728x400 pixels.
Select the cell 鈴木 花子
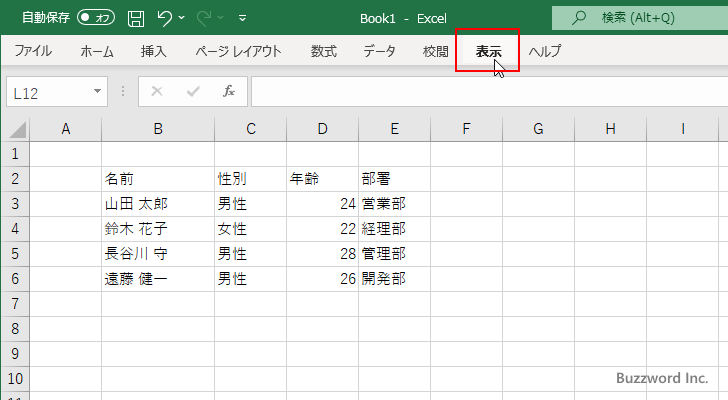(158, 229)
